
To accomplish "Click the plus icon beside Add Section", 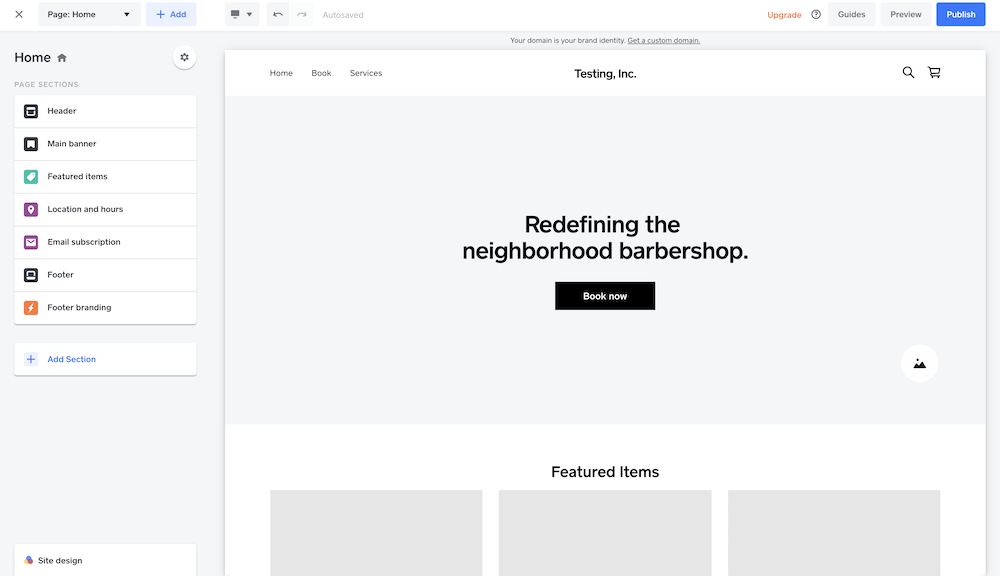I will pyautogui.click(x=31, y=359).
